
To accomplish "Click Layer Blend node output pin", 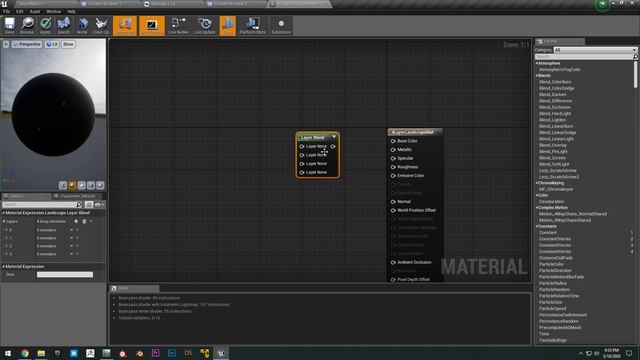I will pos(333,146).
